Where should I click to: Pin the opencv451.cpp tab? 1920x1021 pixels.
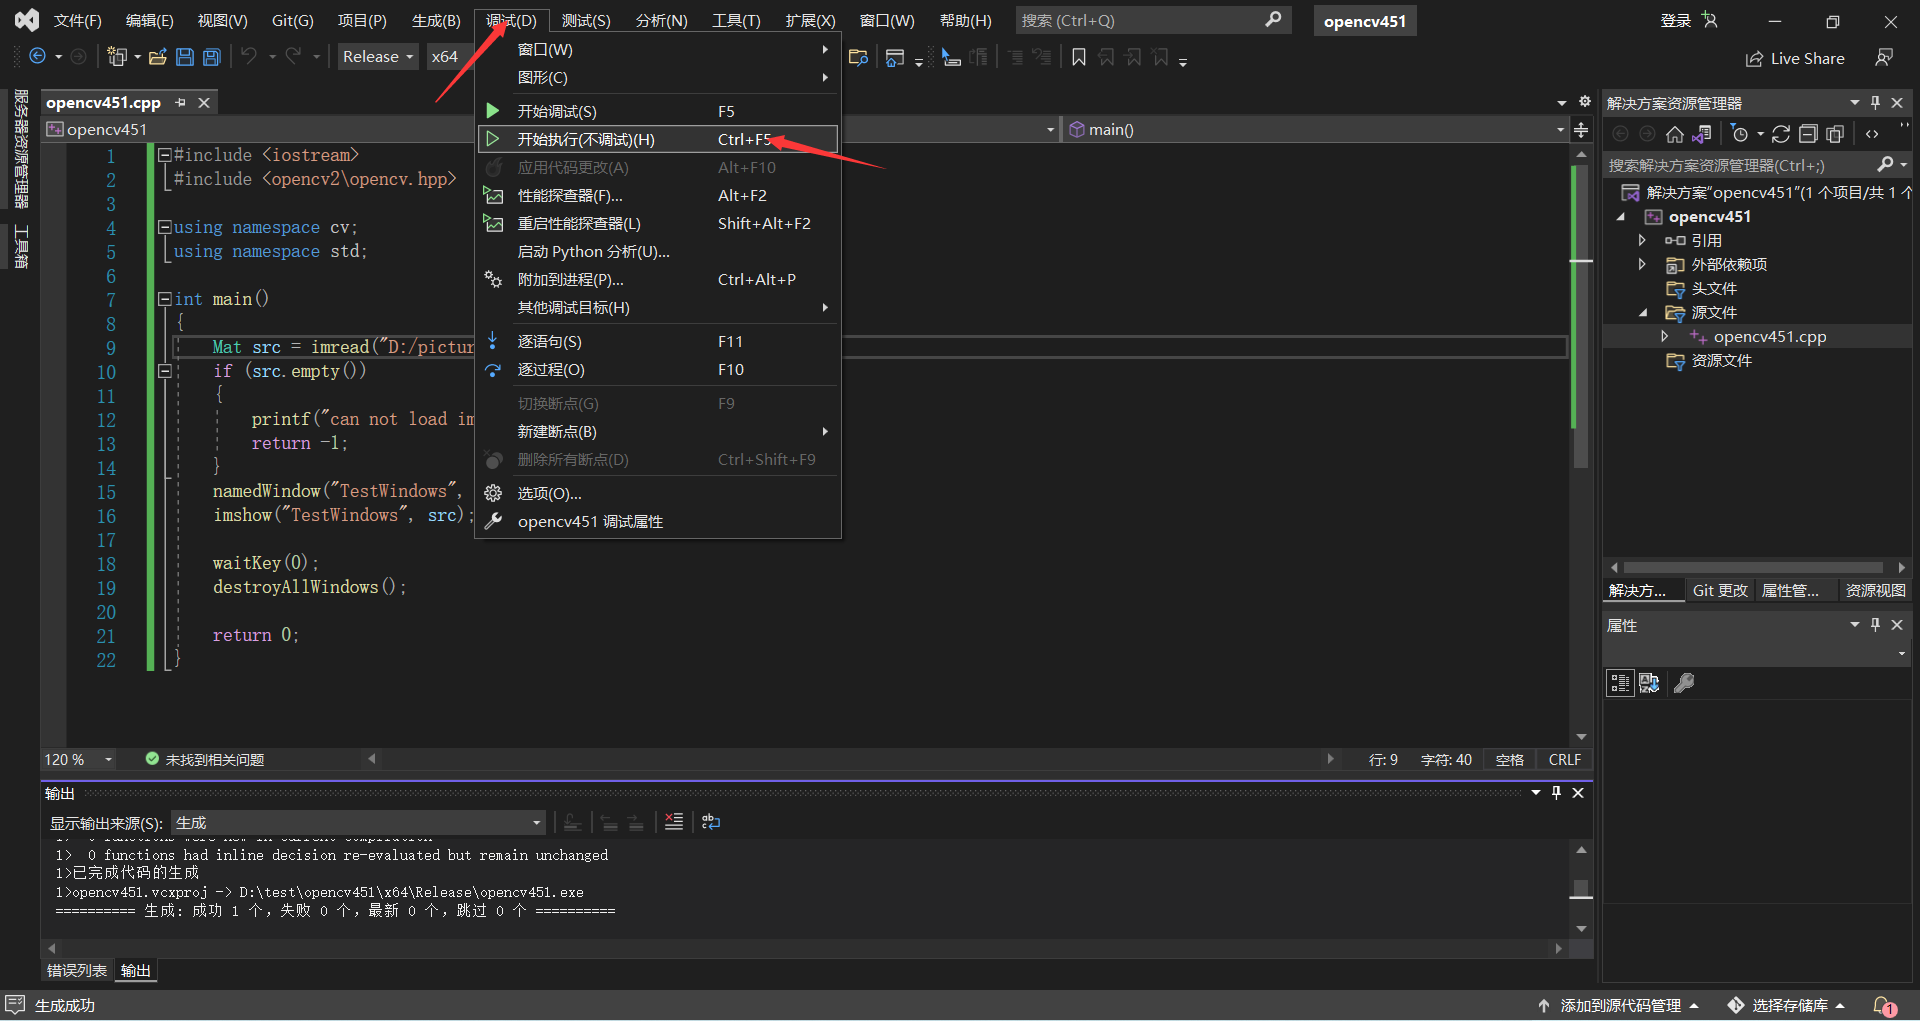181,103
